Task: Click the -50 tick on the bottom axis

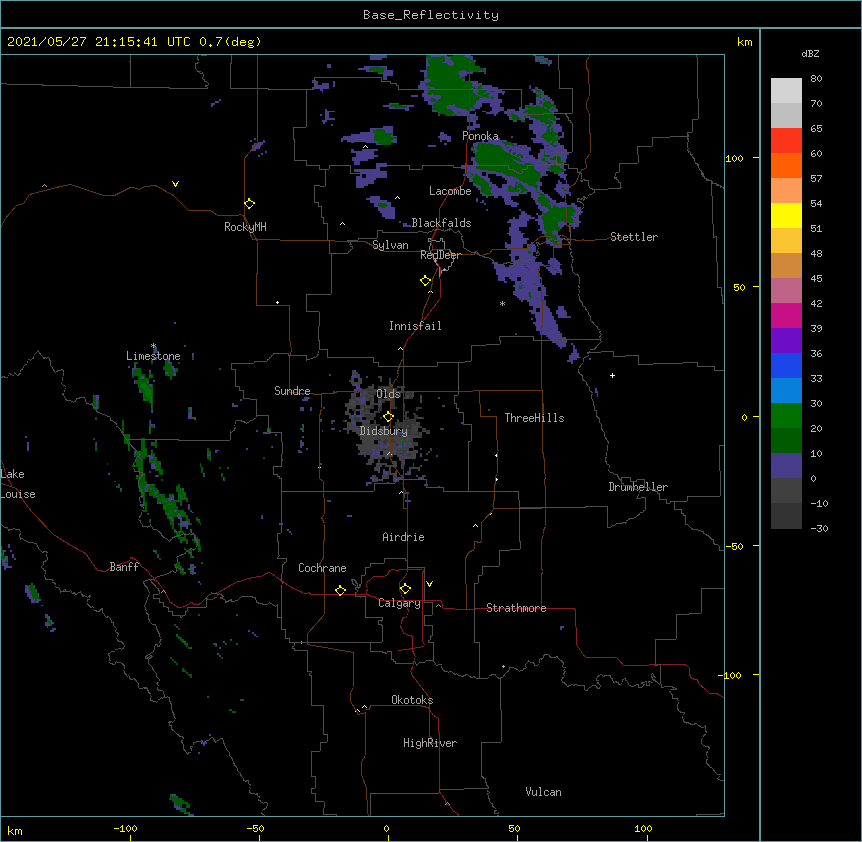Action: coord(255,828)
